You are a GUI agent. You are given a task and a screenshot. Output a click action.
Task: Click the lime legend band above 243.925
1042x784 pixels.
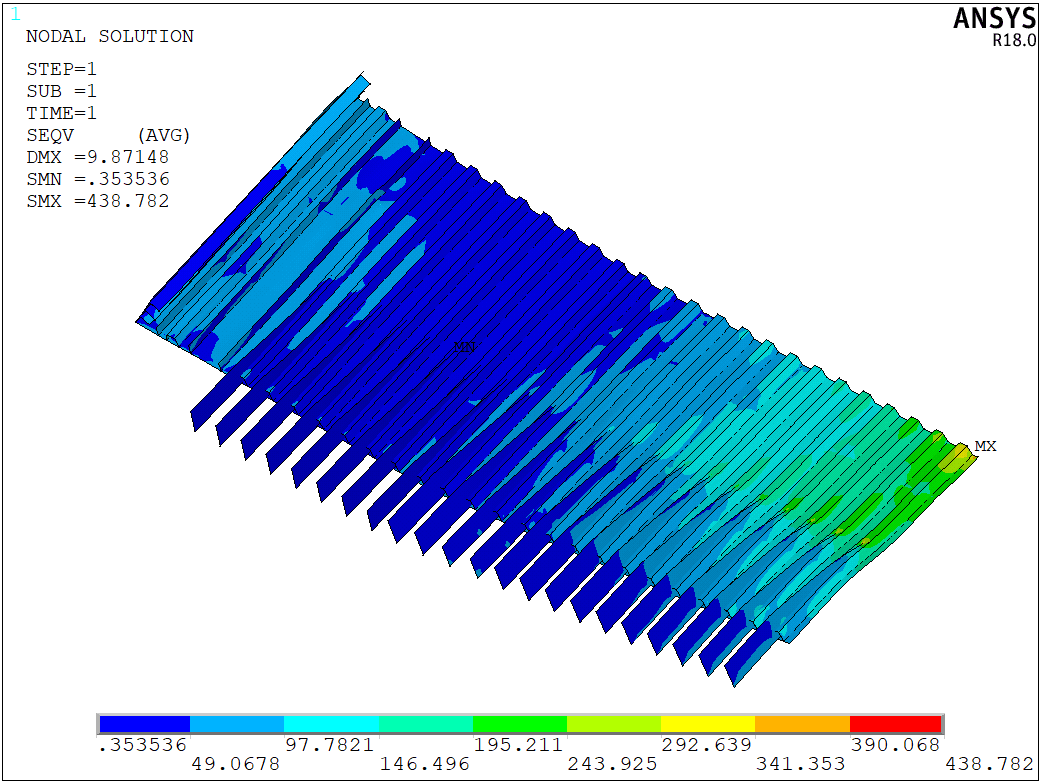(x=614, y=724)
